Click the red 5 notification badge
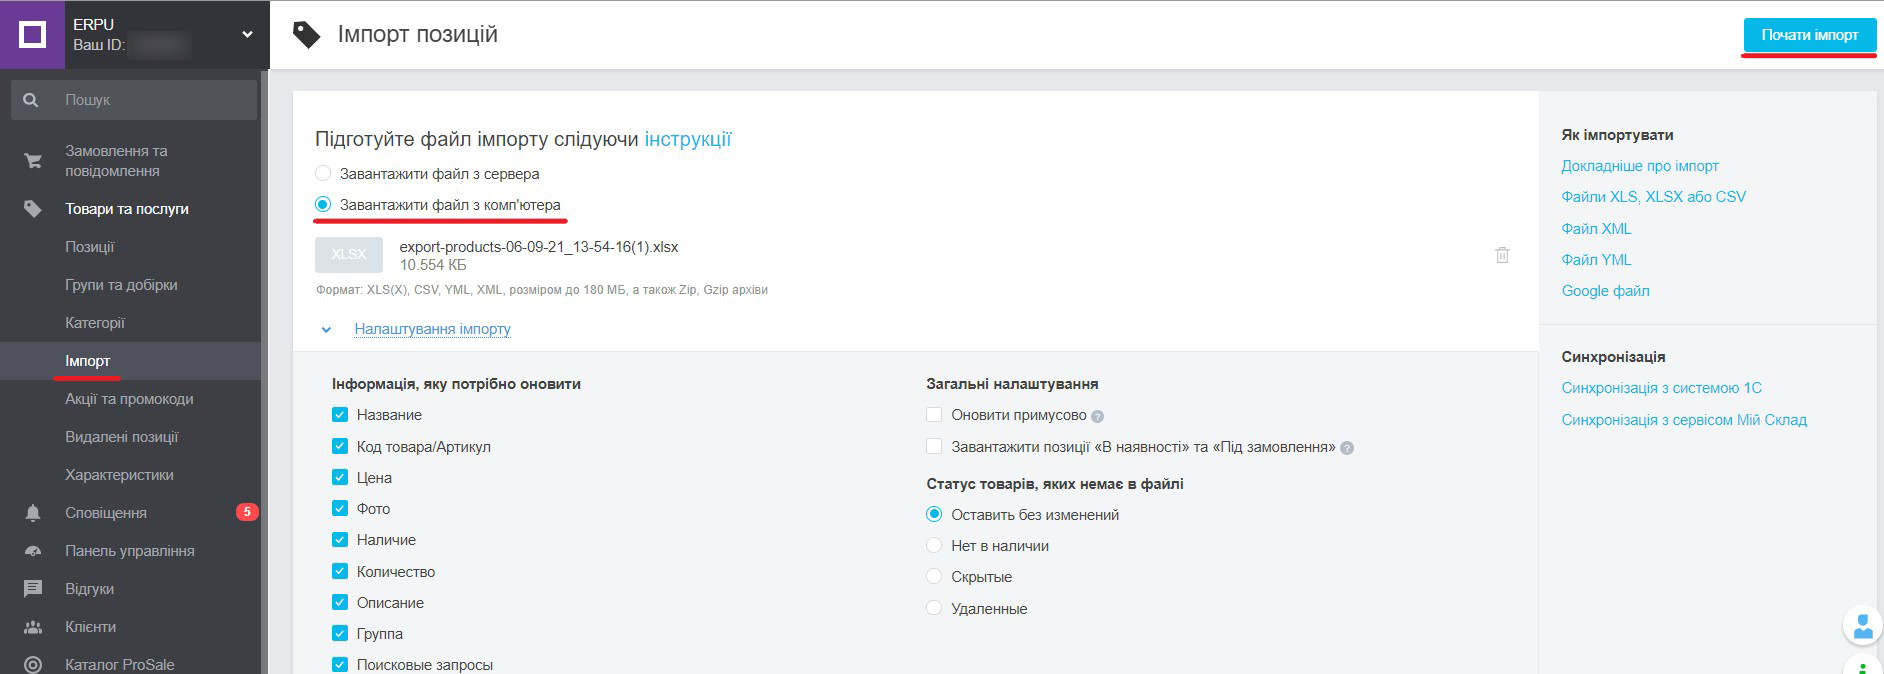 [x=247, y=512]
